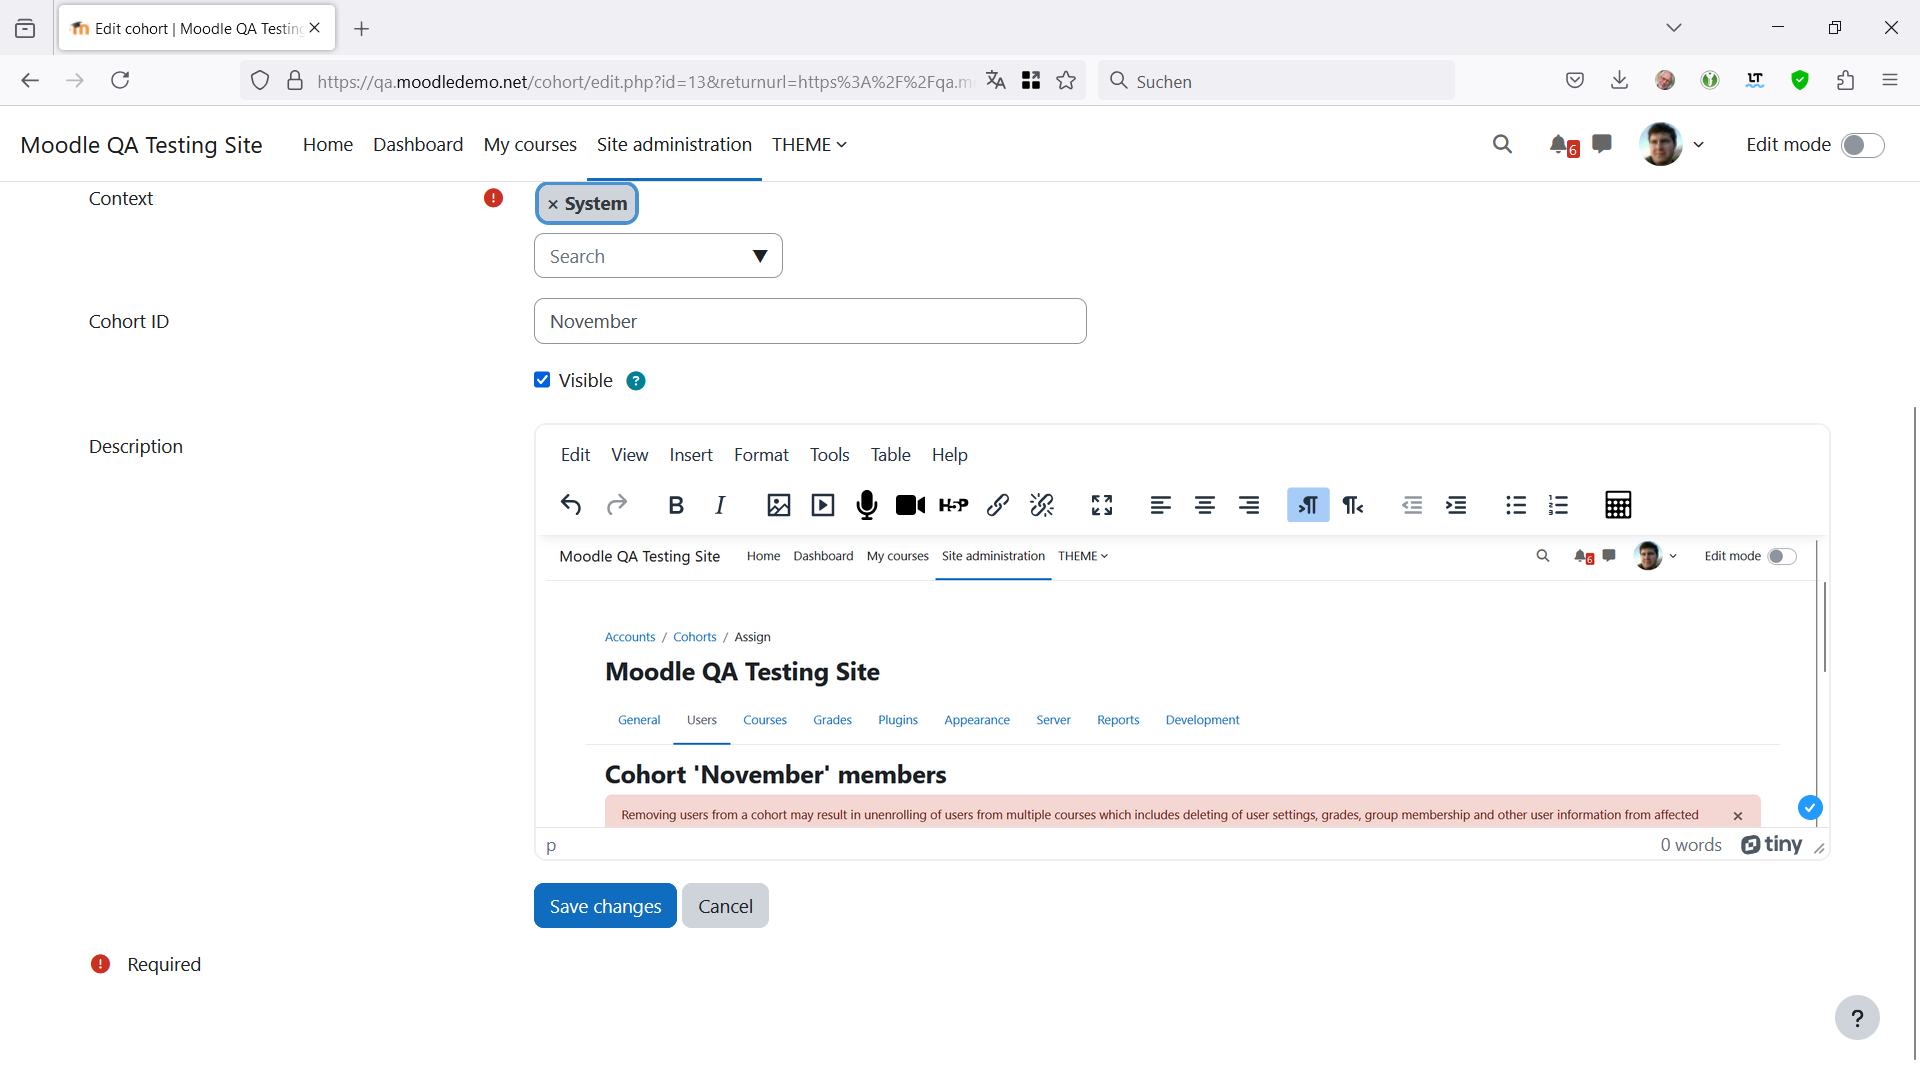Insert an image with the image icon
1920x1080 pixels.
pos(779,505)
